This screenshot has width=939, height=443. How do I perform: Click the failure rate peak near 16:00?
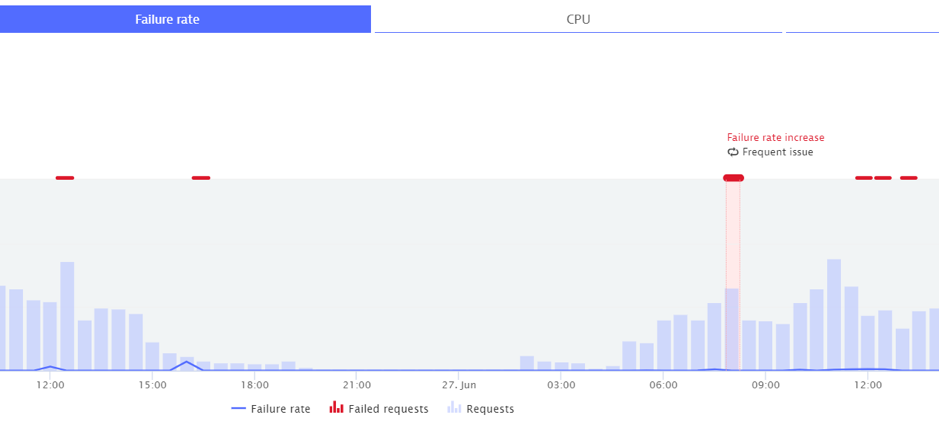187,362
